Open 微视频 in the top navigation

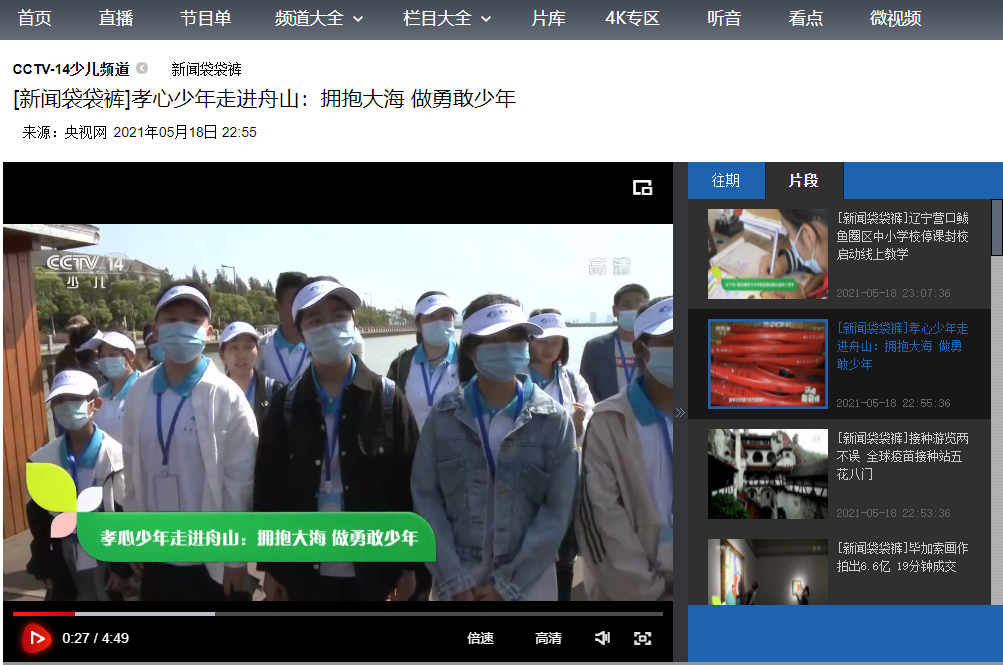[895, 19]
